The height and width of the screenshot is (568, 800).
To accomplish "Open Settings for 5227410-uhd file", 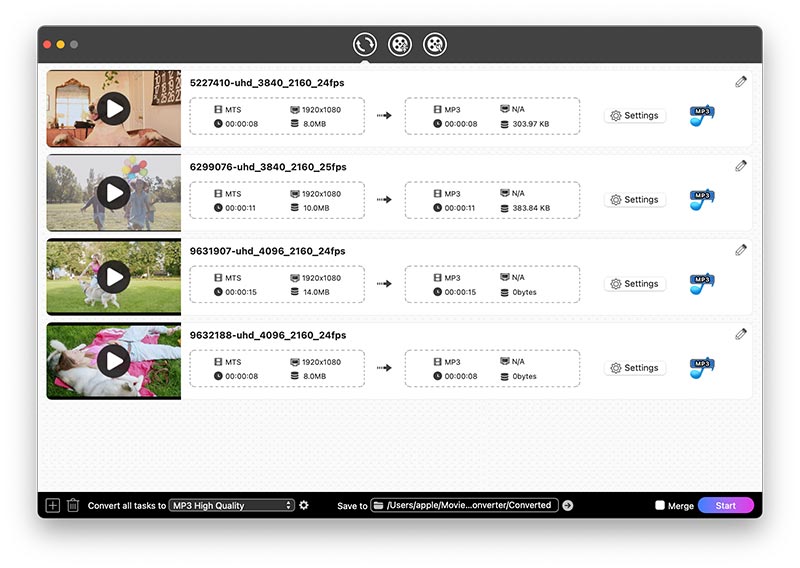I will [x=635, y=115].
